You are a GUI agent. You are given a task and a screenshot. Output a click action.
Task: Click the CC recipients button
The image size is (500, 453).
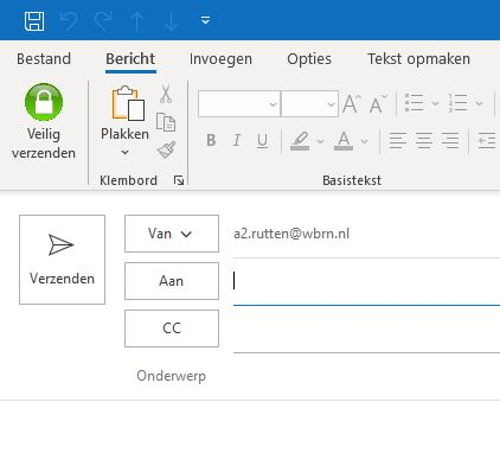[x=172, y=328]
